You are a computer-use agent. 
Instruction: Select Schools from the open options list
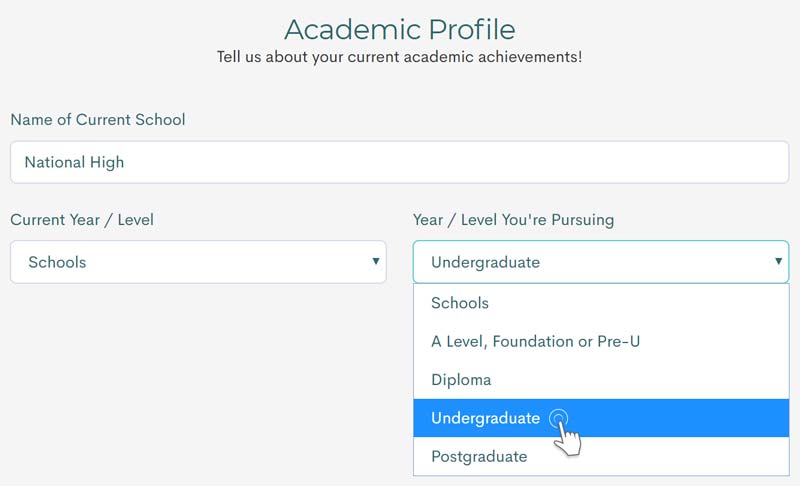[x=601, y=303]
